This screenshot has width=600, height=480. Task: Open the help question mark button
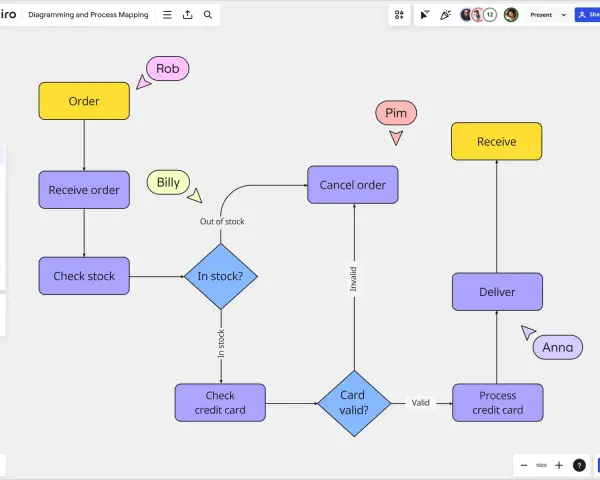pyautogui.click(x=579, y=465)
